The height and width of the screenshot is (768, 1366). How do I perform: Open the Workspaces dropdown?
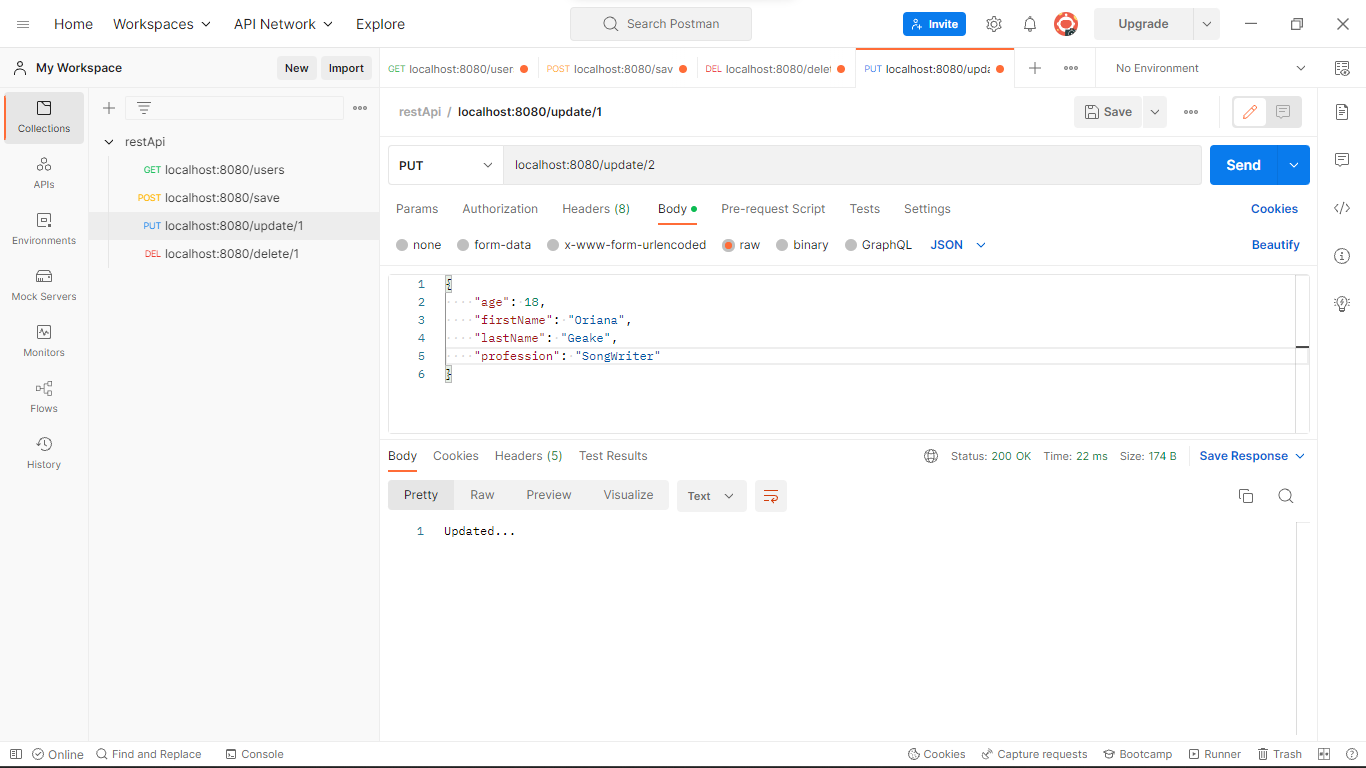coord(162,24)
